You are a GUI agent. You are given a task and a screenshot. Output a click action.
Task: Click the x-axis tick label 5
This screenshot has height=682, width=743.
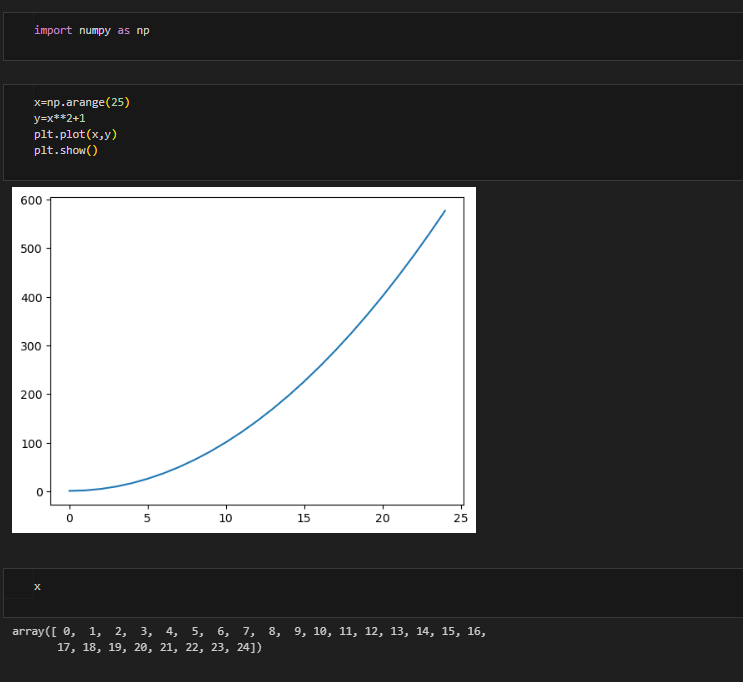pyautogui.click(x=148, y=517)
